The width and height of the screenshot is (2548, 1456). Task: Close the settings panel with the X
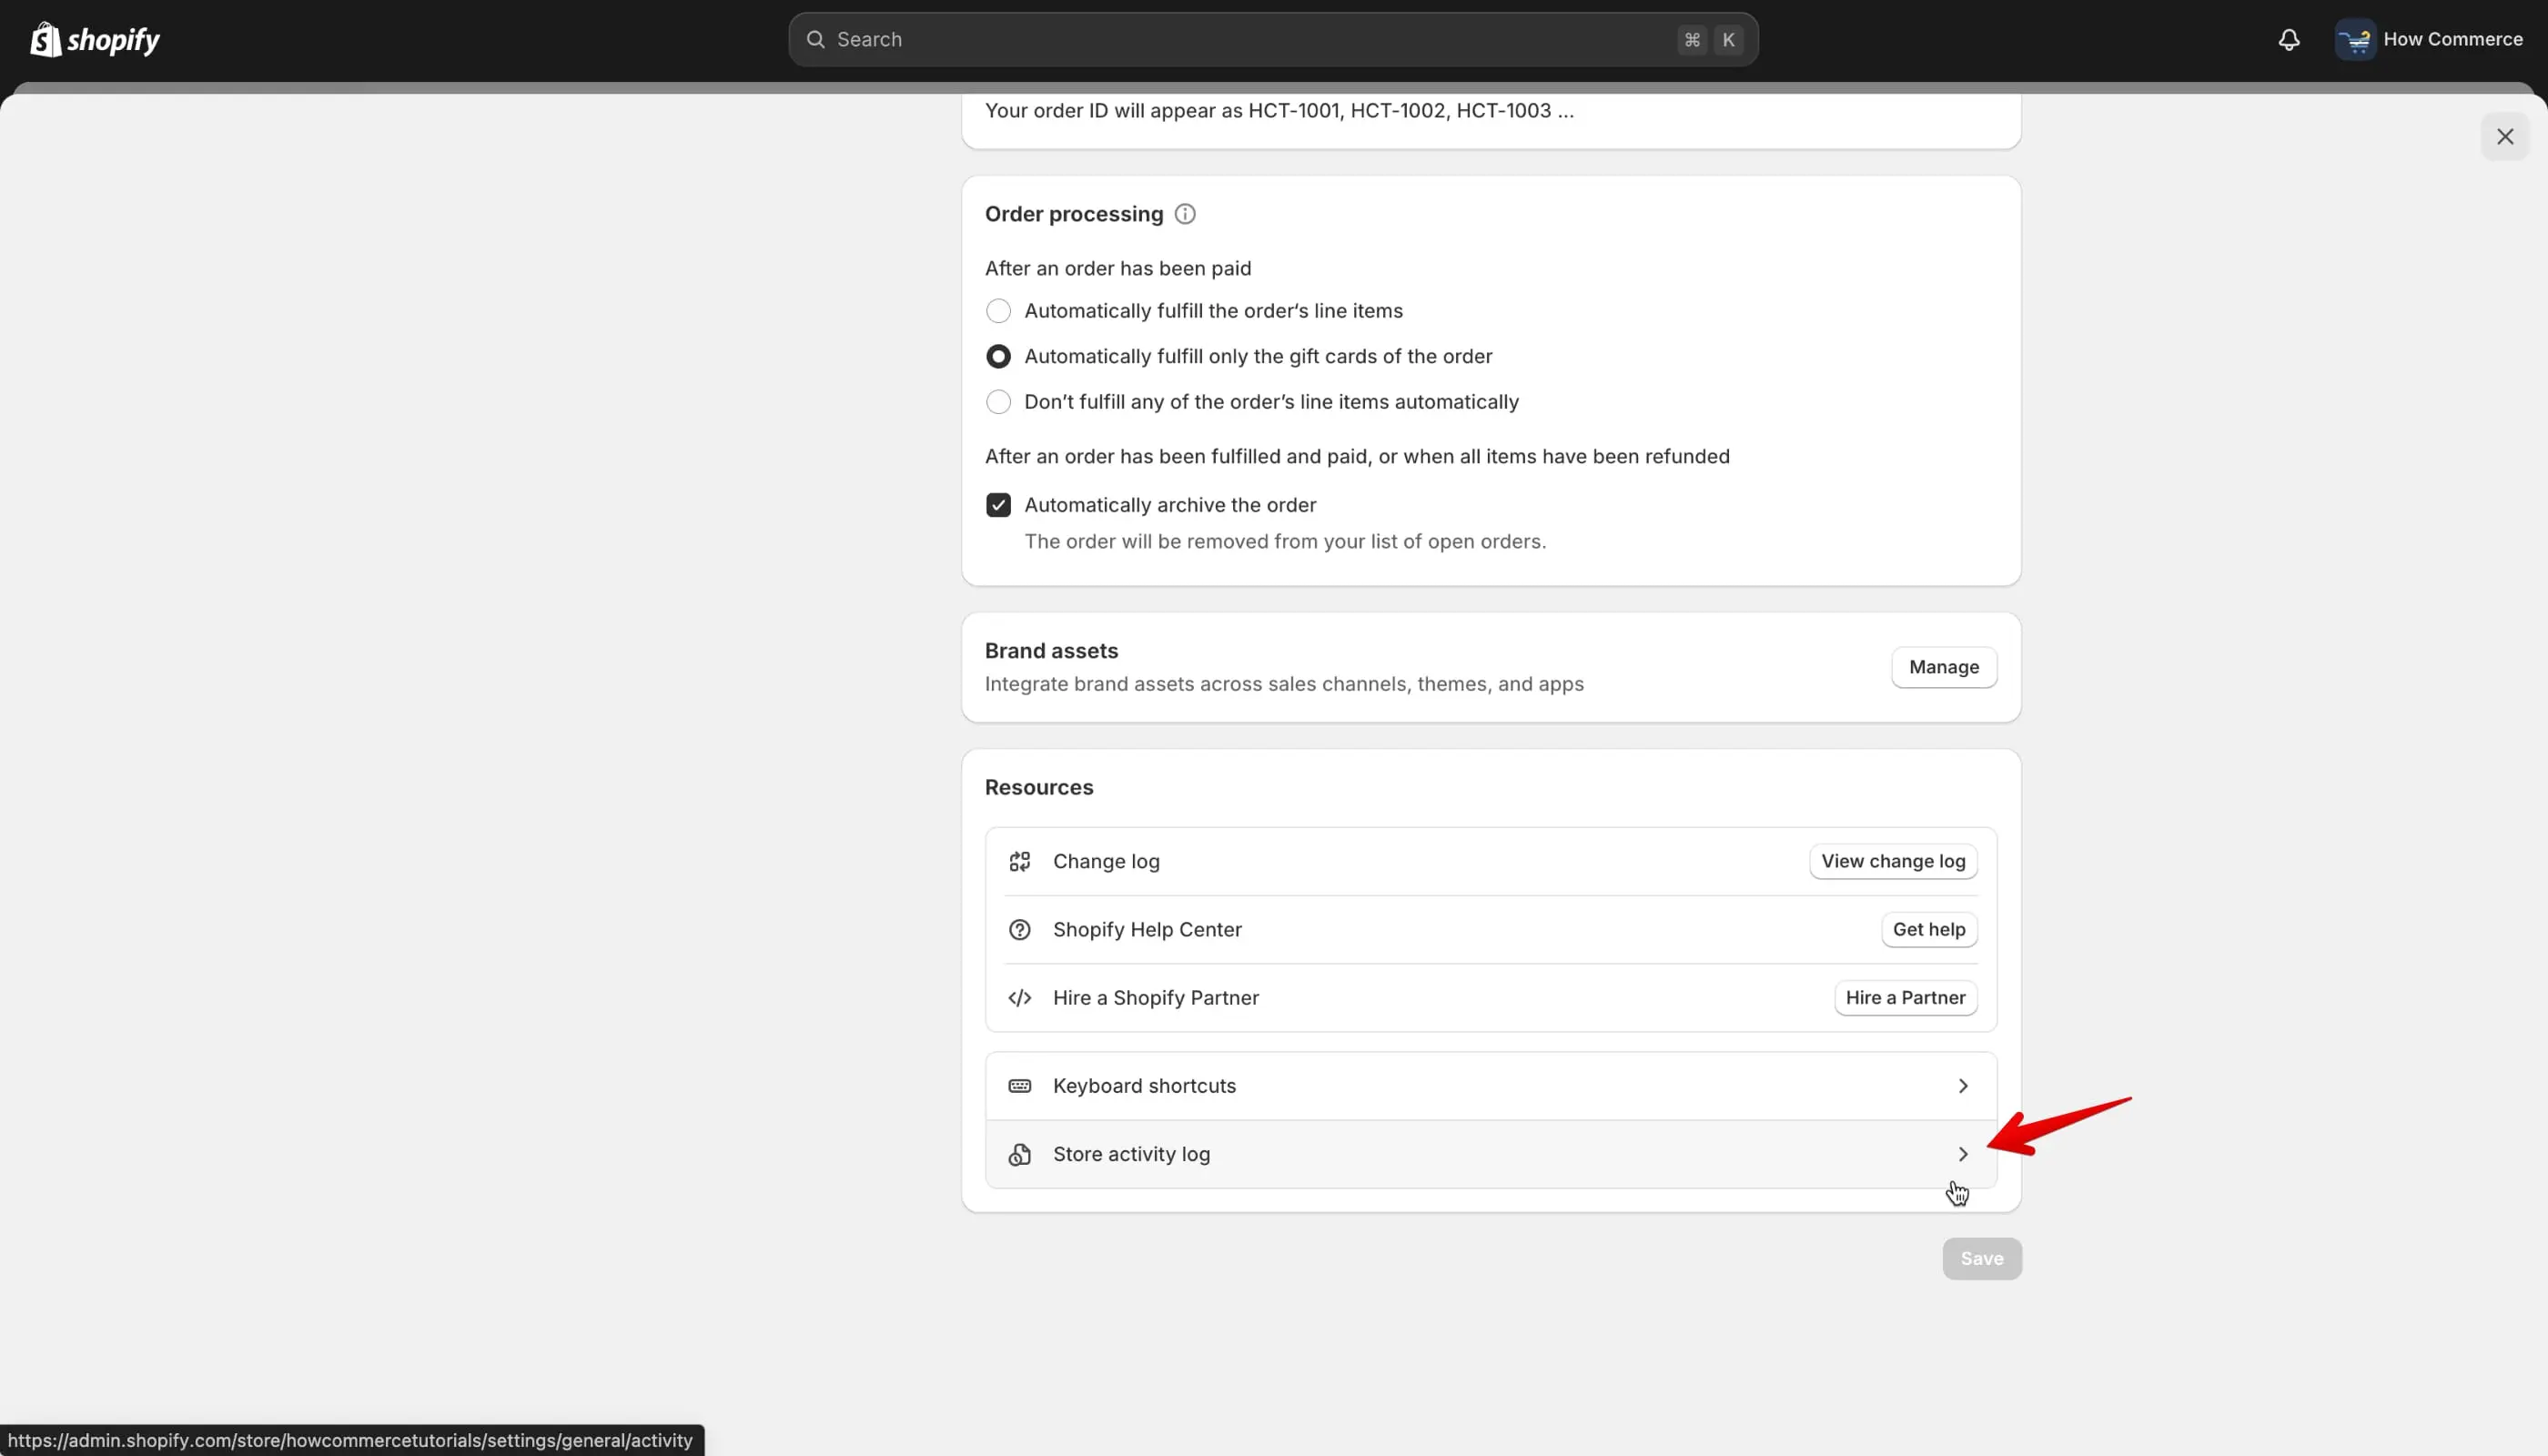[x=2504, y=137]
